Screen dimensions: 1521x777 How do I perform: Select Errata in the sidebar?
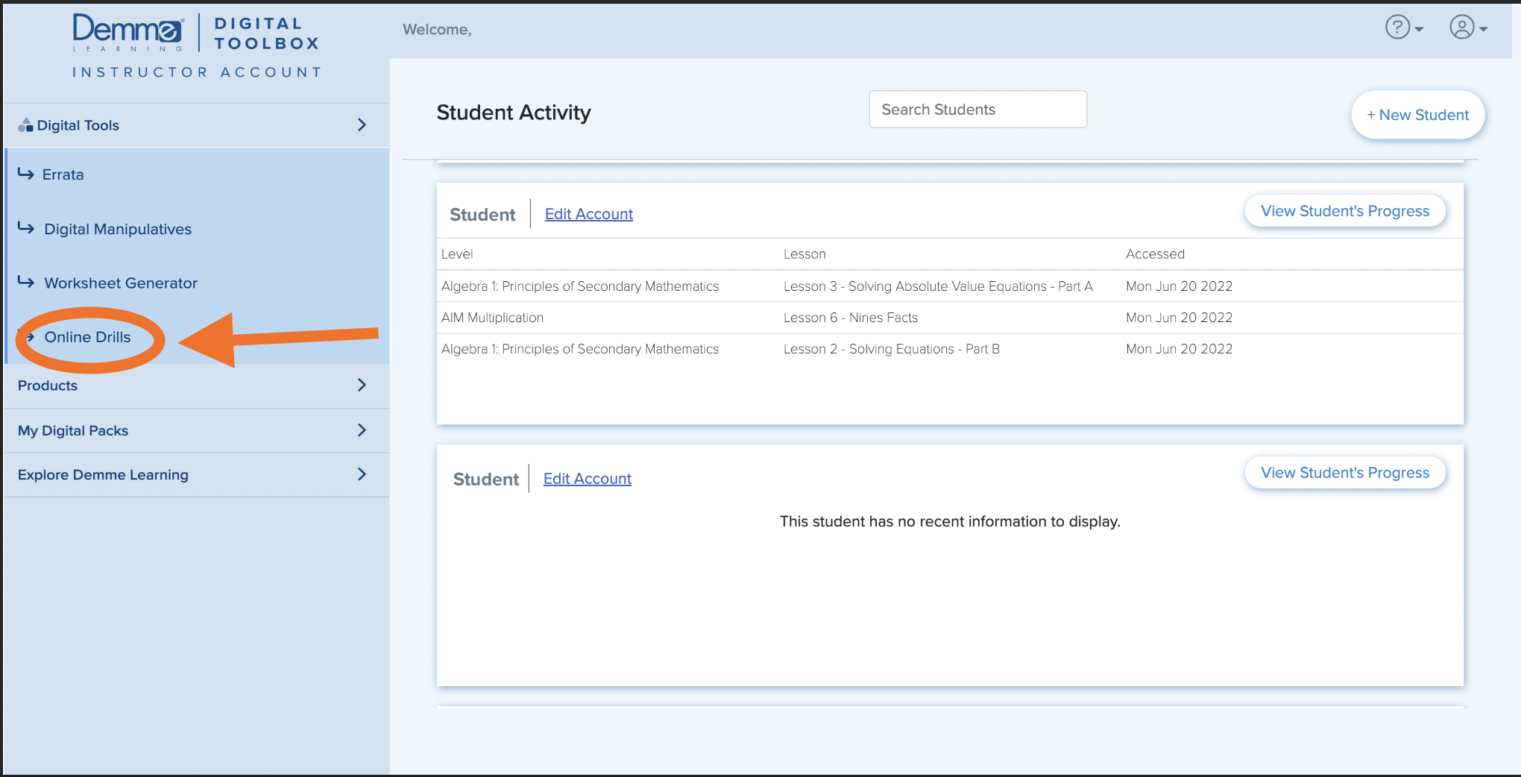[x=64, y=174]
